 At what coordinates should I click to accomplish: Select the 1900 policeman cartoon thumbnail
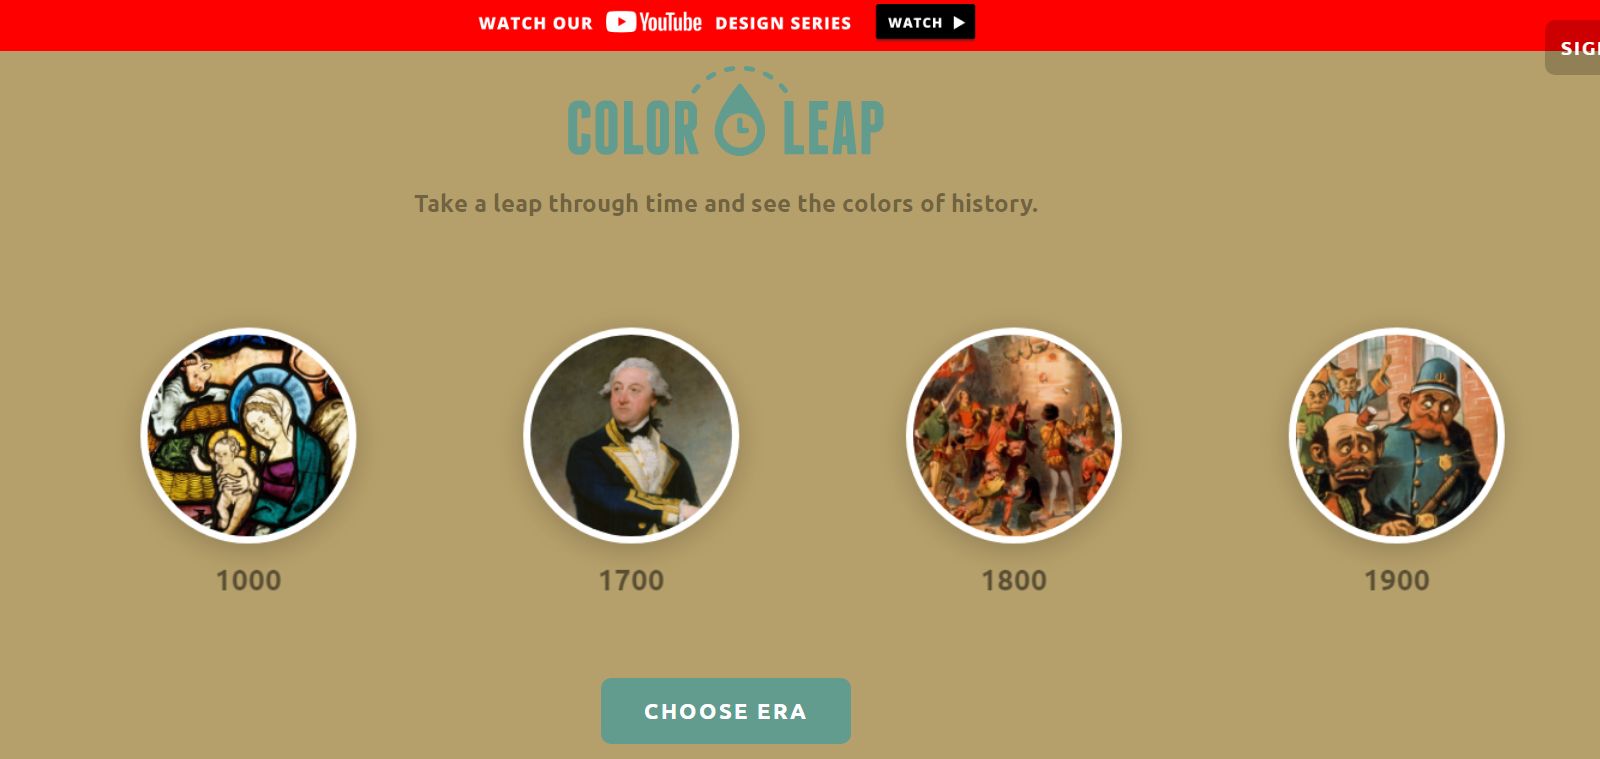[x=1397, y=435]
